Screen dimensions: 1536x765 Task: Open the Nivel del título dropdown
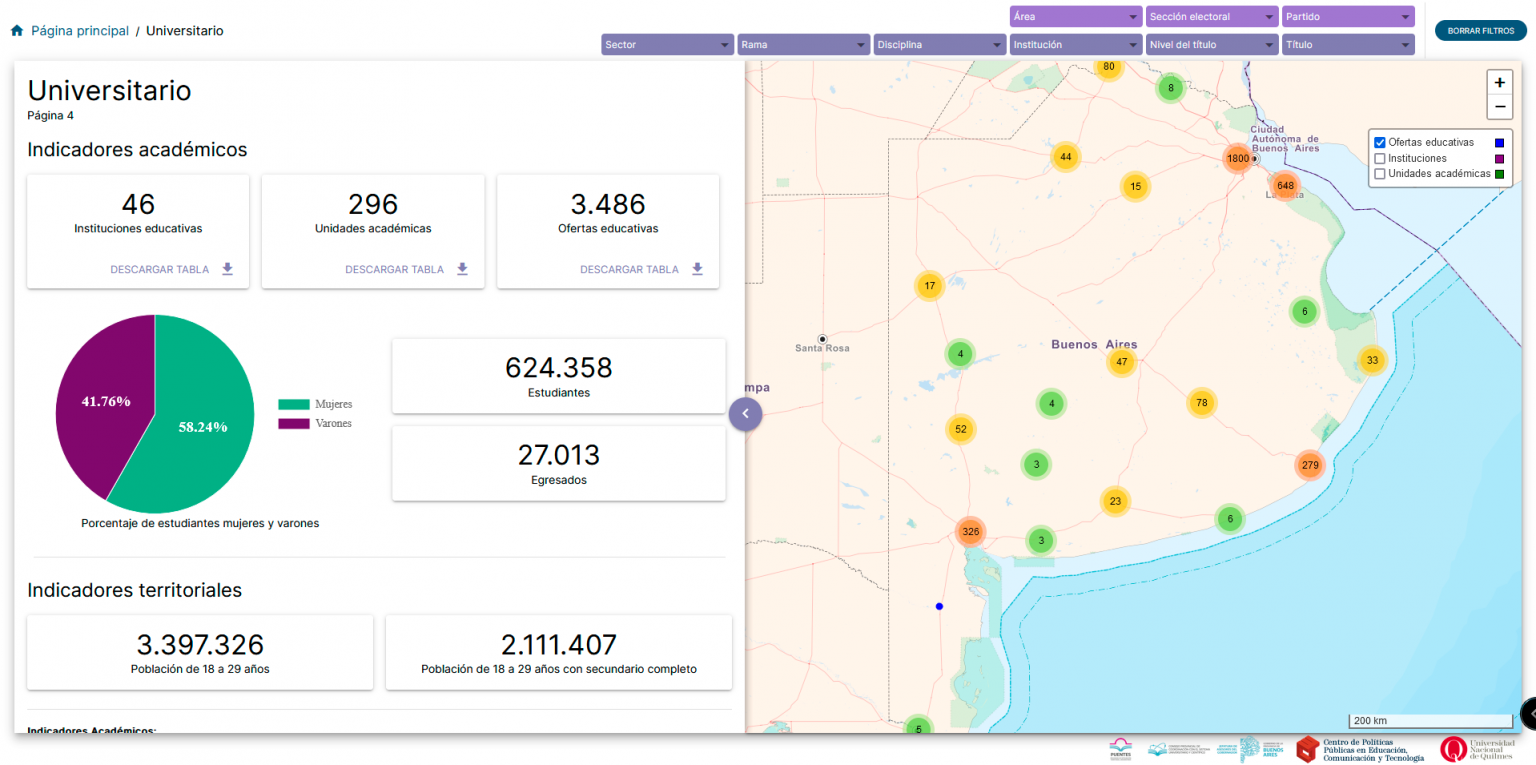[x=1211, y=45]
